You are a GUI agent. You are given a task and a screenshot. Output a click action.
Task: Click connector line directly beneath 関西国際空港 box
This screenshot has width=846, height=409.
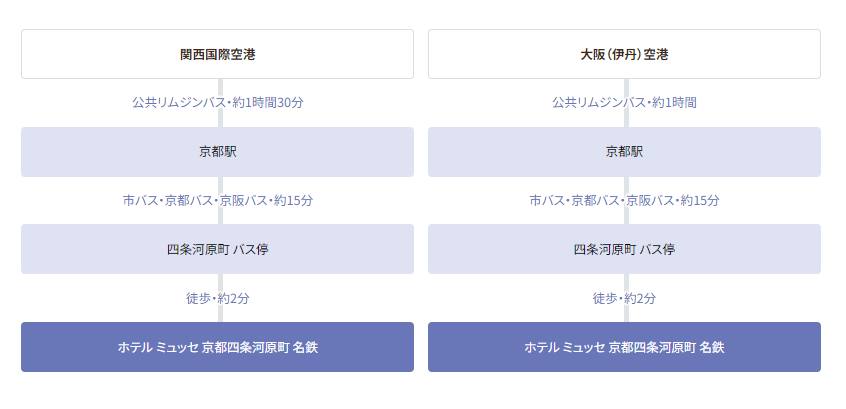click(220, 85)
